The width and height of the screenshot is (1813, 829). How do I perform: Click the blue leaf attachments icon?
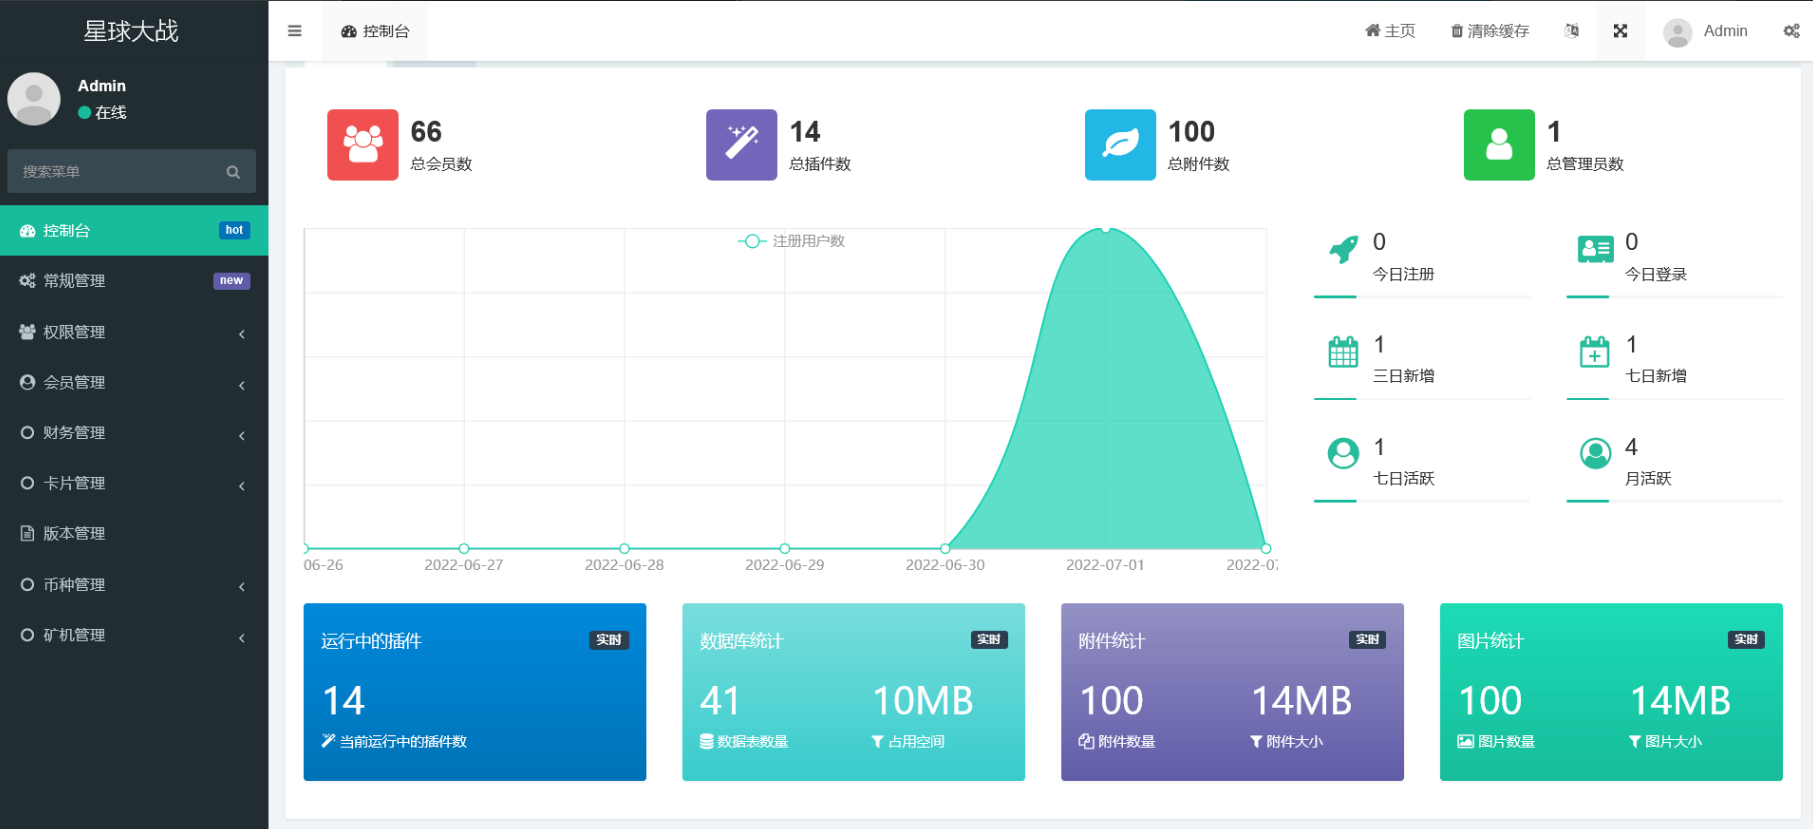click(x=1120, y=145)
